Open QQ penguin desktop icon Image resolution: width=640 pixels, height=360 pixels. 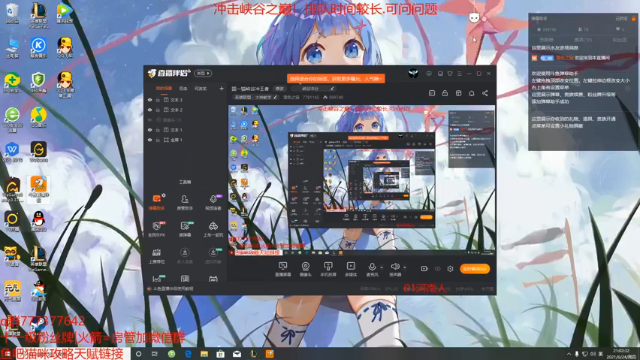[38, 221]
